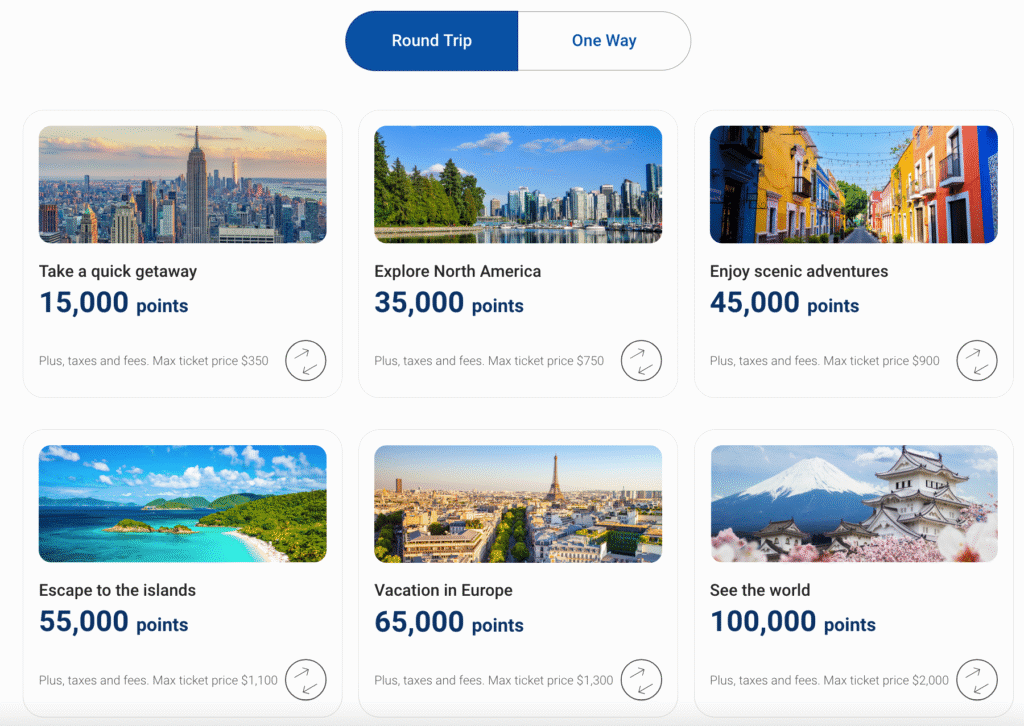Viewport: 1024px width, 726px height.
Task: Select the Round Trip tab
Action: pos(431,40)
